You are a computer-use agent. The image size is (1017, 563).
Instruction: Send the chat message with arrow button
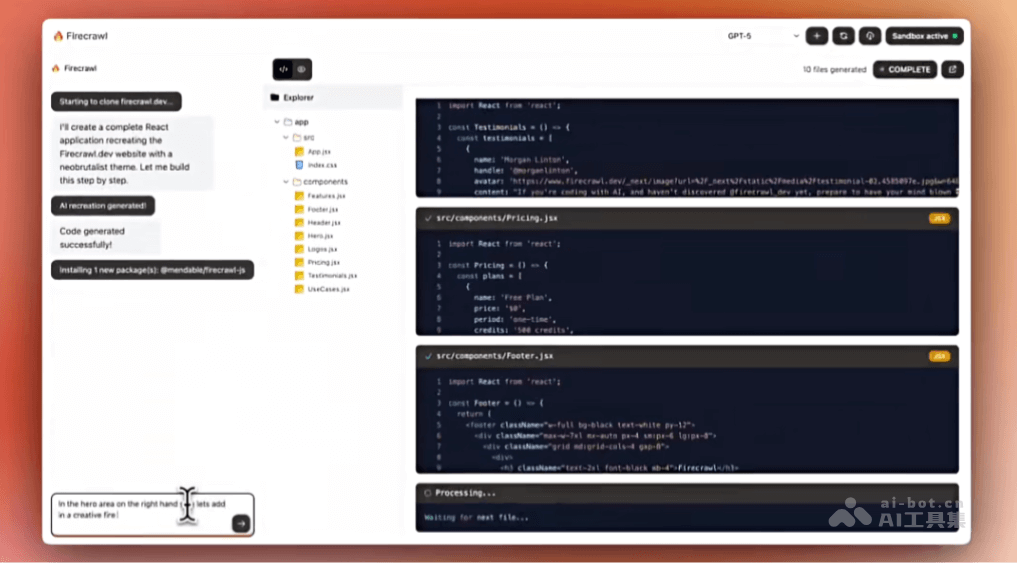[240, 523]
